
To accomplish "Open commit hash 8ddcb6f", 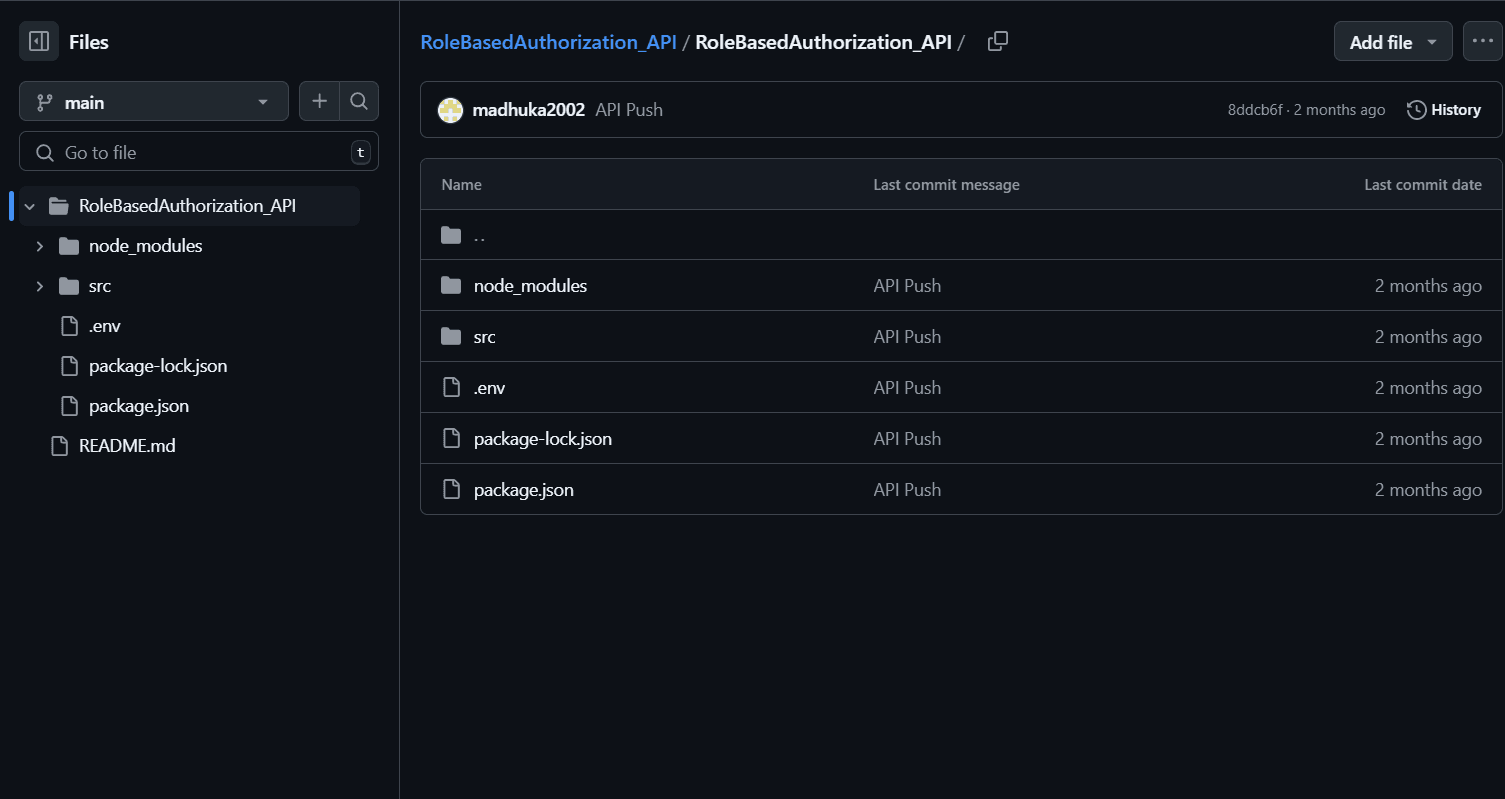I will [1255, 110].
